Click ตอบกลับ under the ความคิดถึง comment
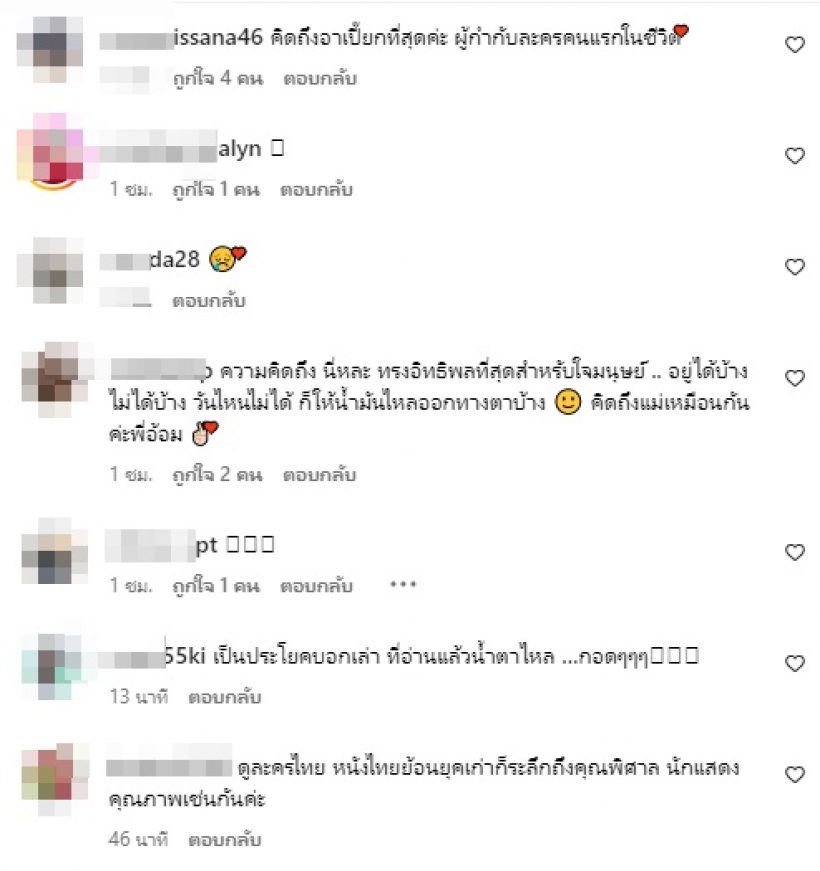Screen dimensions: 820x871 coord(319,475)
